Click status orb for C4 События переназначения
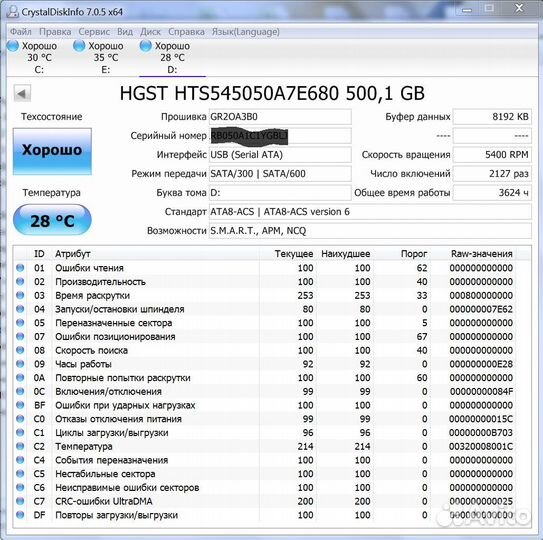This screenshot has width=543, height=540. (20, 460)
